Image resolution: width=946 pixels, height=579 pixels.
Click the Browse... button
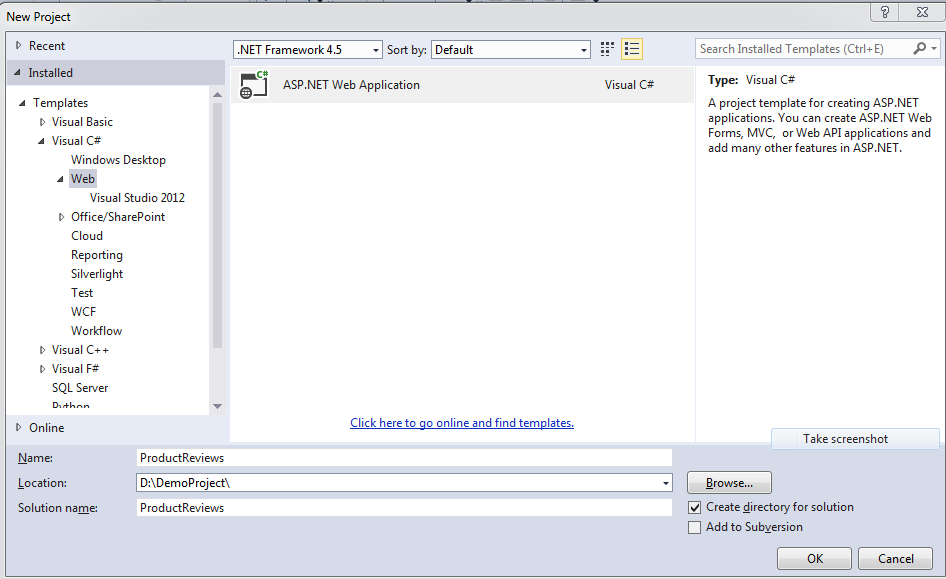tap(729, 482)
